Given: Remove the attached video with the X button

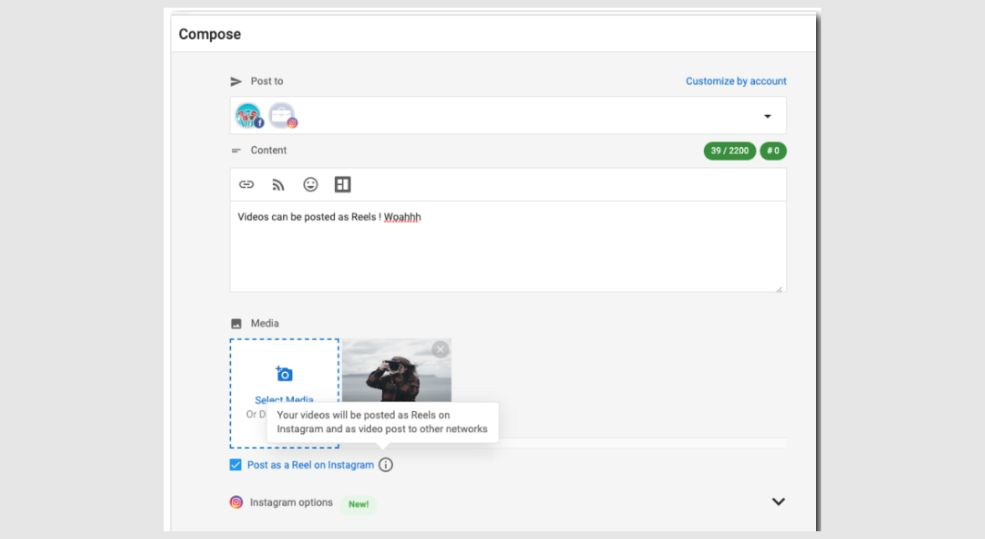Looking at the screenshot, I should click(x=440, y=349).
